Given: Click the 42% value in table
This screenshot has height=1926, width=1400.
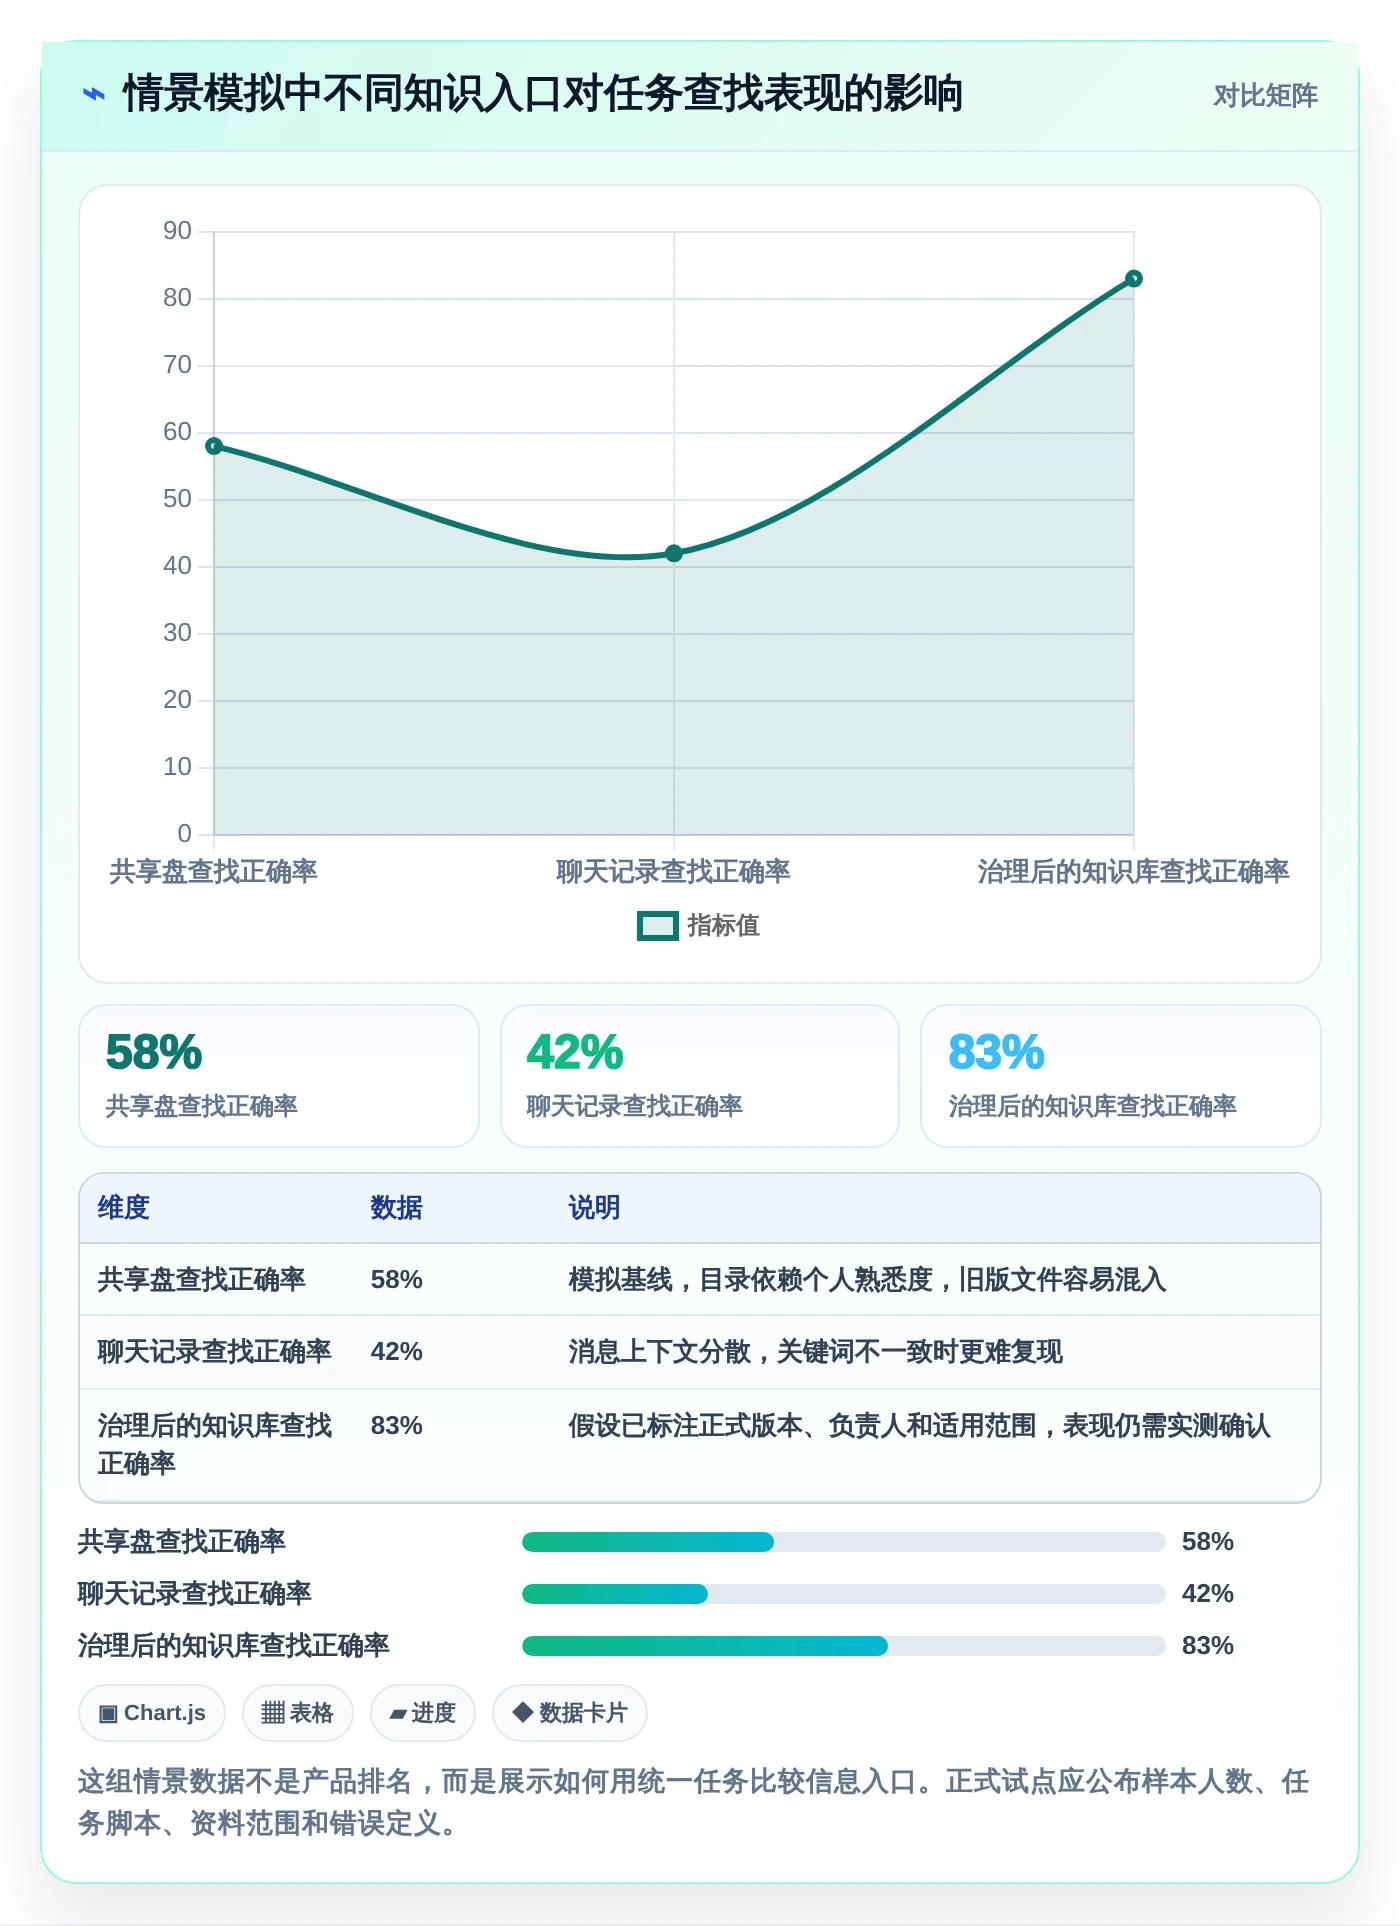Looking at the screenshot, I should point(397,1352).
